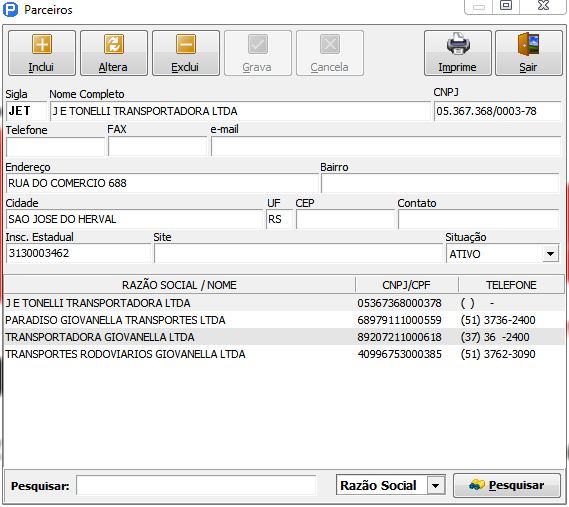Click CNPJ cell 89207211000618
The width and height of the screenshot is (569, 507).
pos(399,337)
